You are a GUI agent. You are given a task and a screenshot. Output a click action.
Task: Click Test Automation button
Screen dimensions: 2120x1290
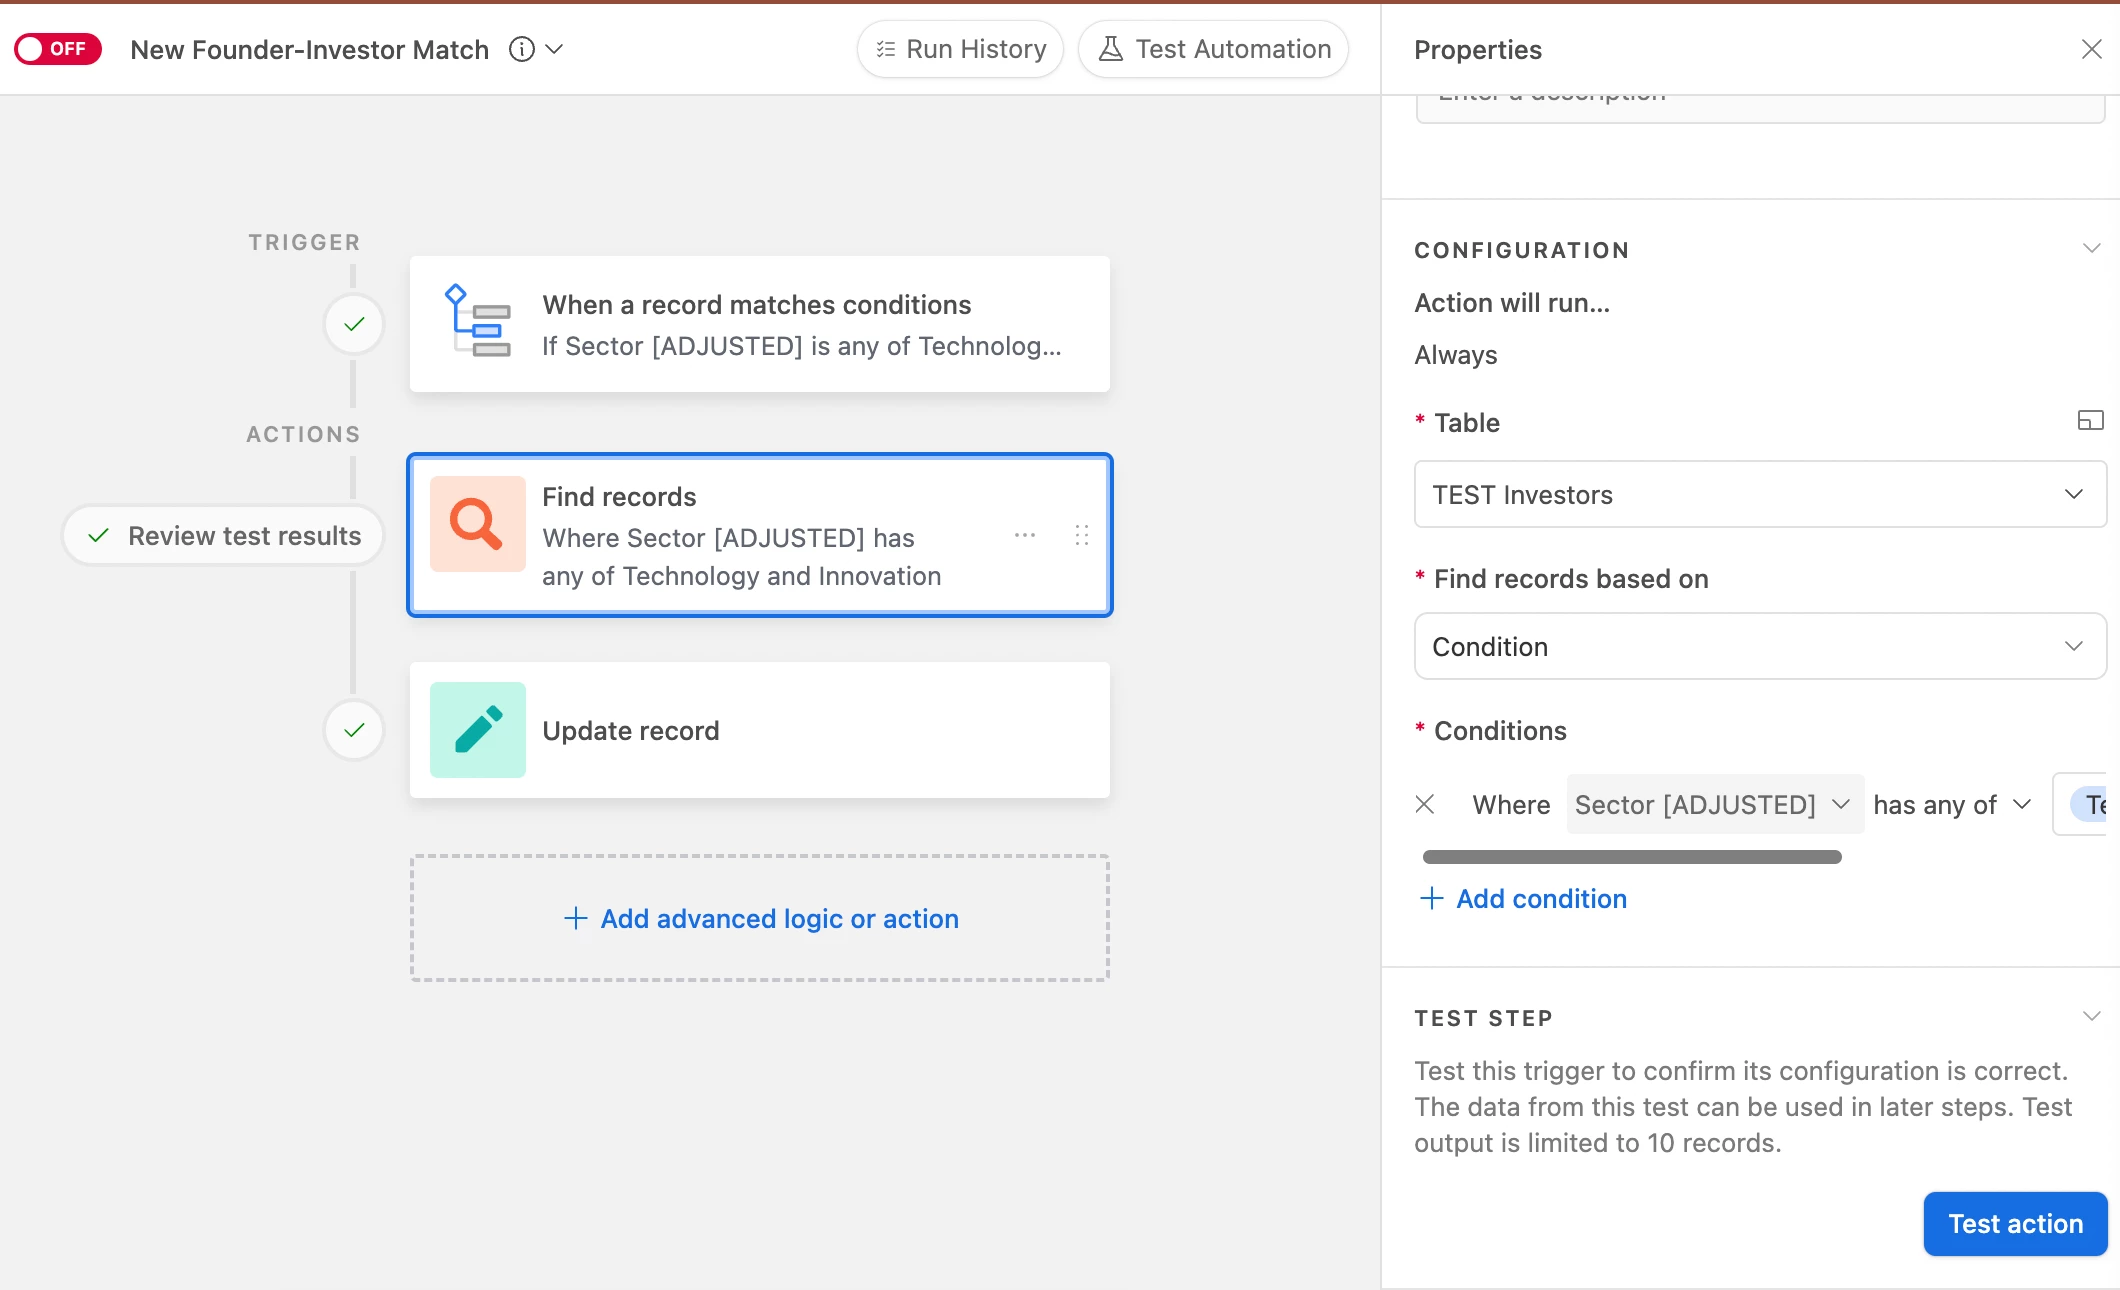click(1214, 49)
